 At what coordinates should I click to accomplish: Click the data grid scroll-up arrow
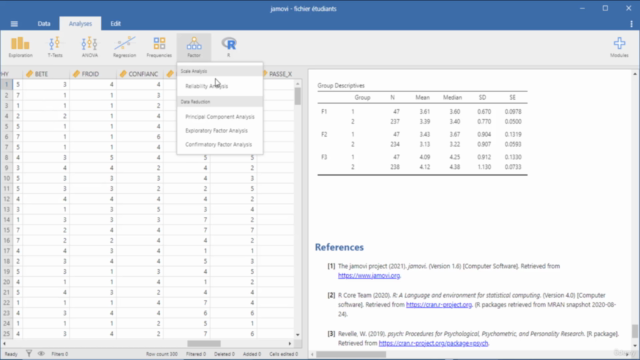click(x=298, y=84)
